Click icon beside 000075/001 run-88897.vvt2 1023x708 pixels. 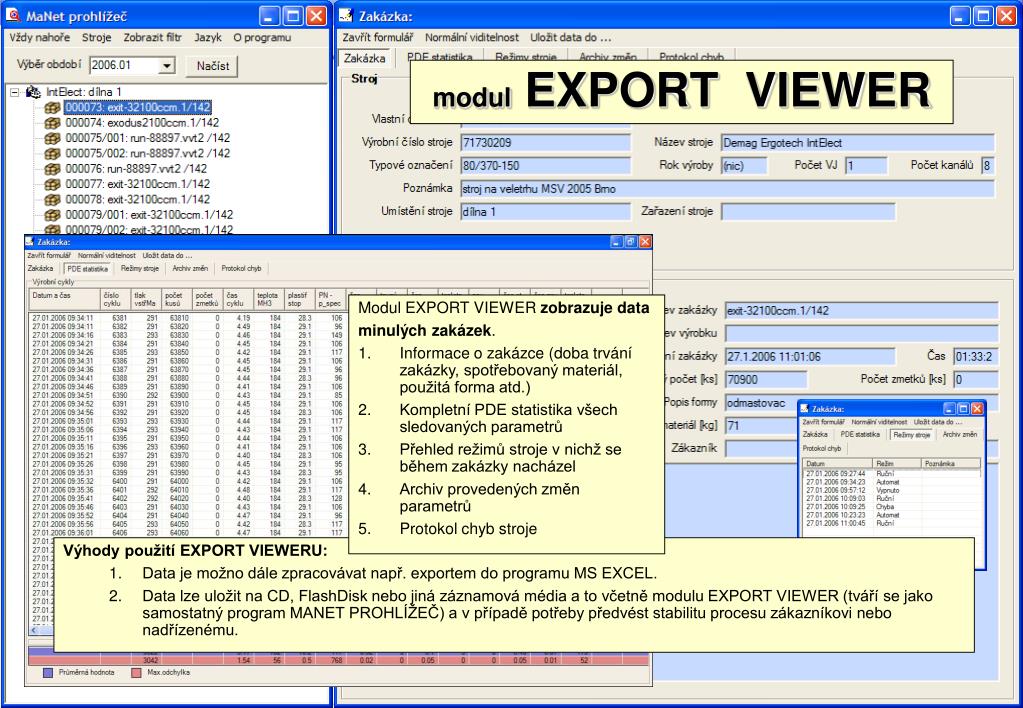53,137
